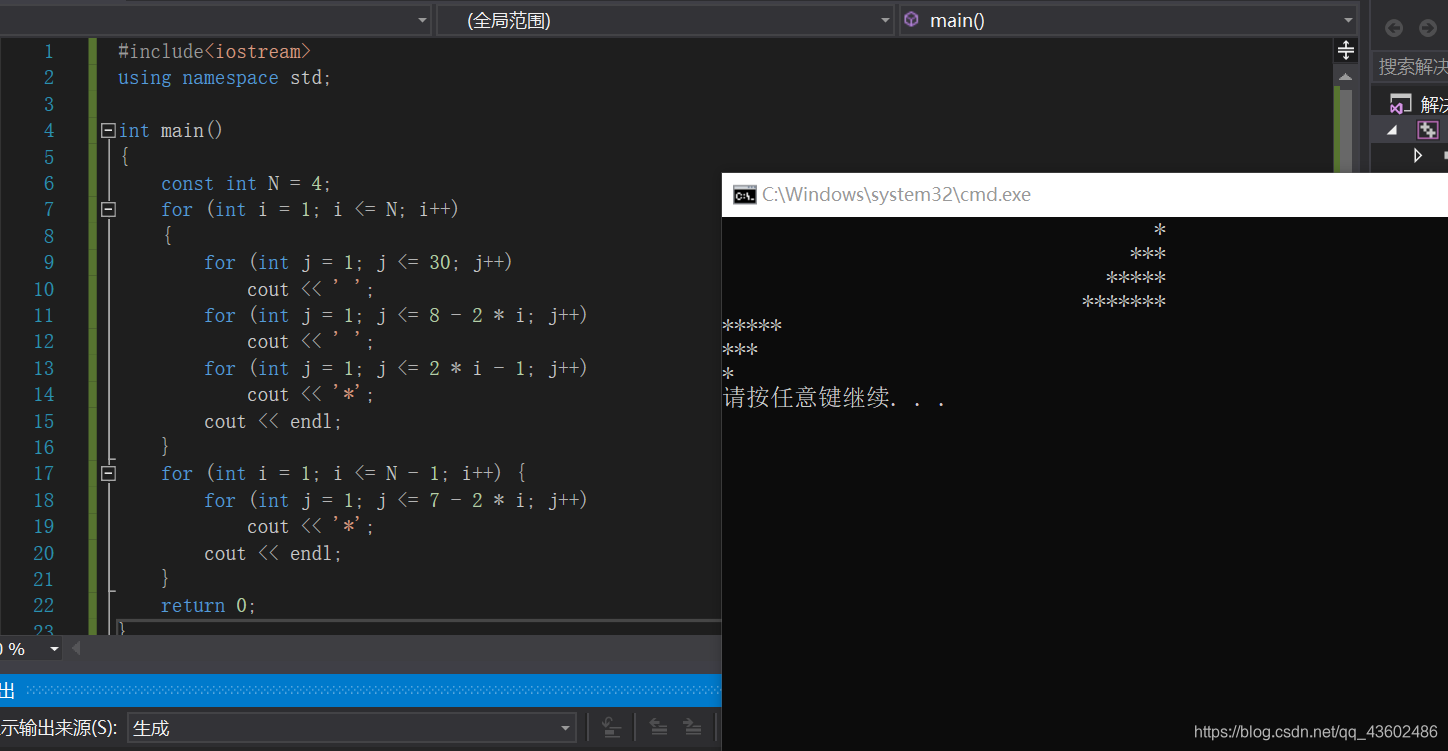Click 'cout << endl;' on line 15

coord(273,421)
